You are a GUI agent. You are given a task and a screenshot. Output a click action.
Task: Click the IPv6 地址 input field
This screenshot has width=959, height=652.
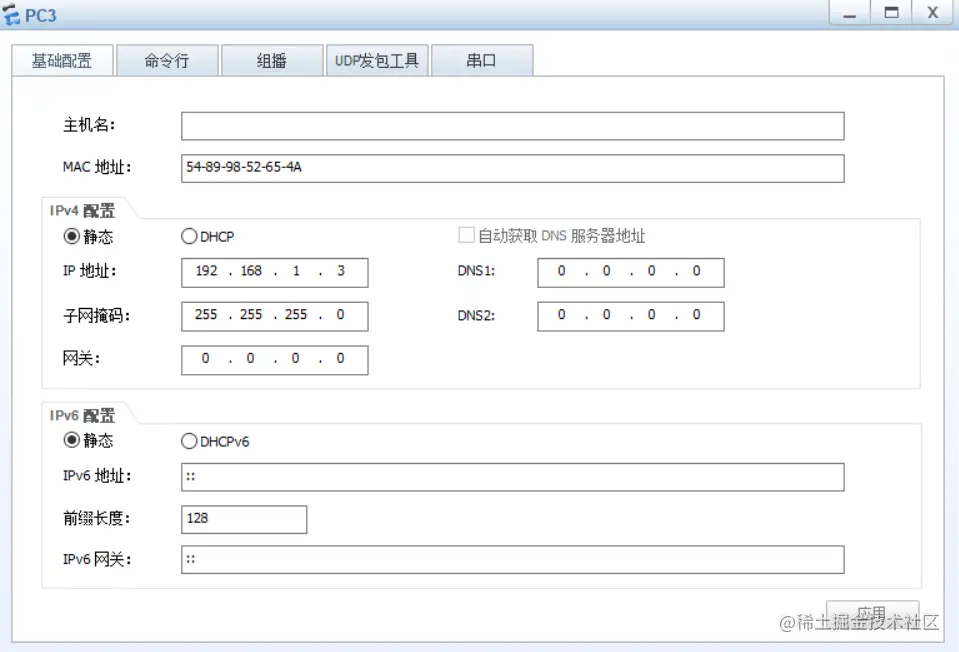pos(513,477)
